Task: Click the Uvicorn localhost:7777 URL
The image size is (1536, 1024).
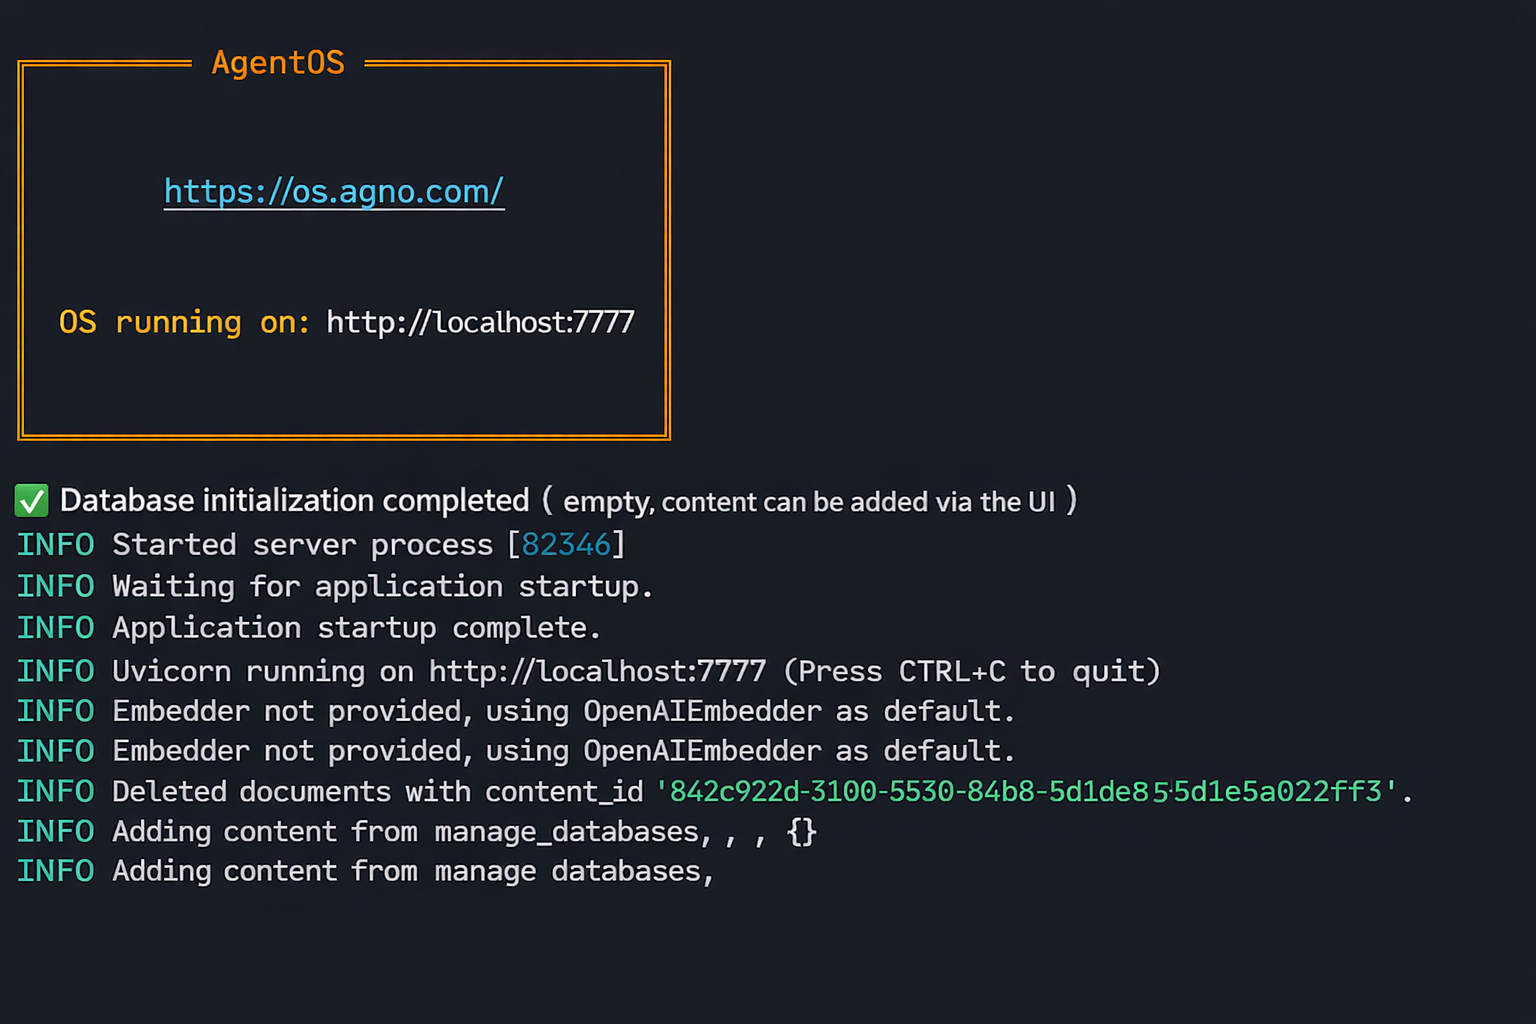Action: click(x=597, y=671)
